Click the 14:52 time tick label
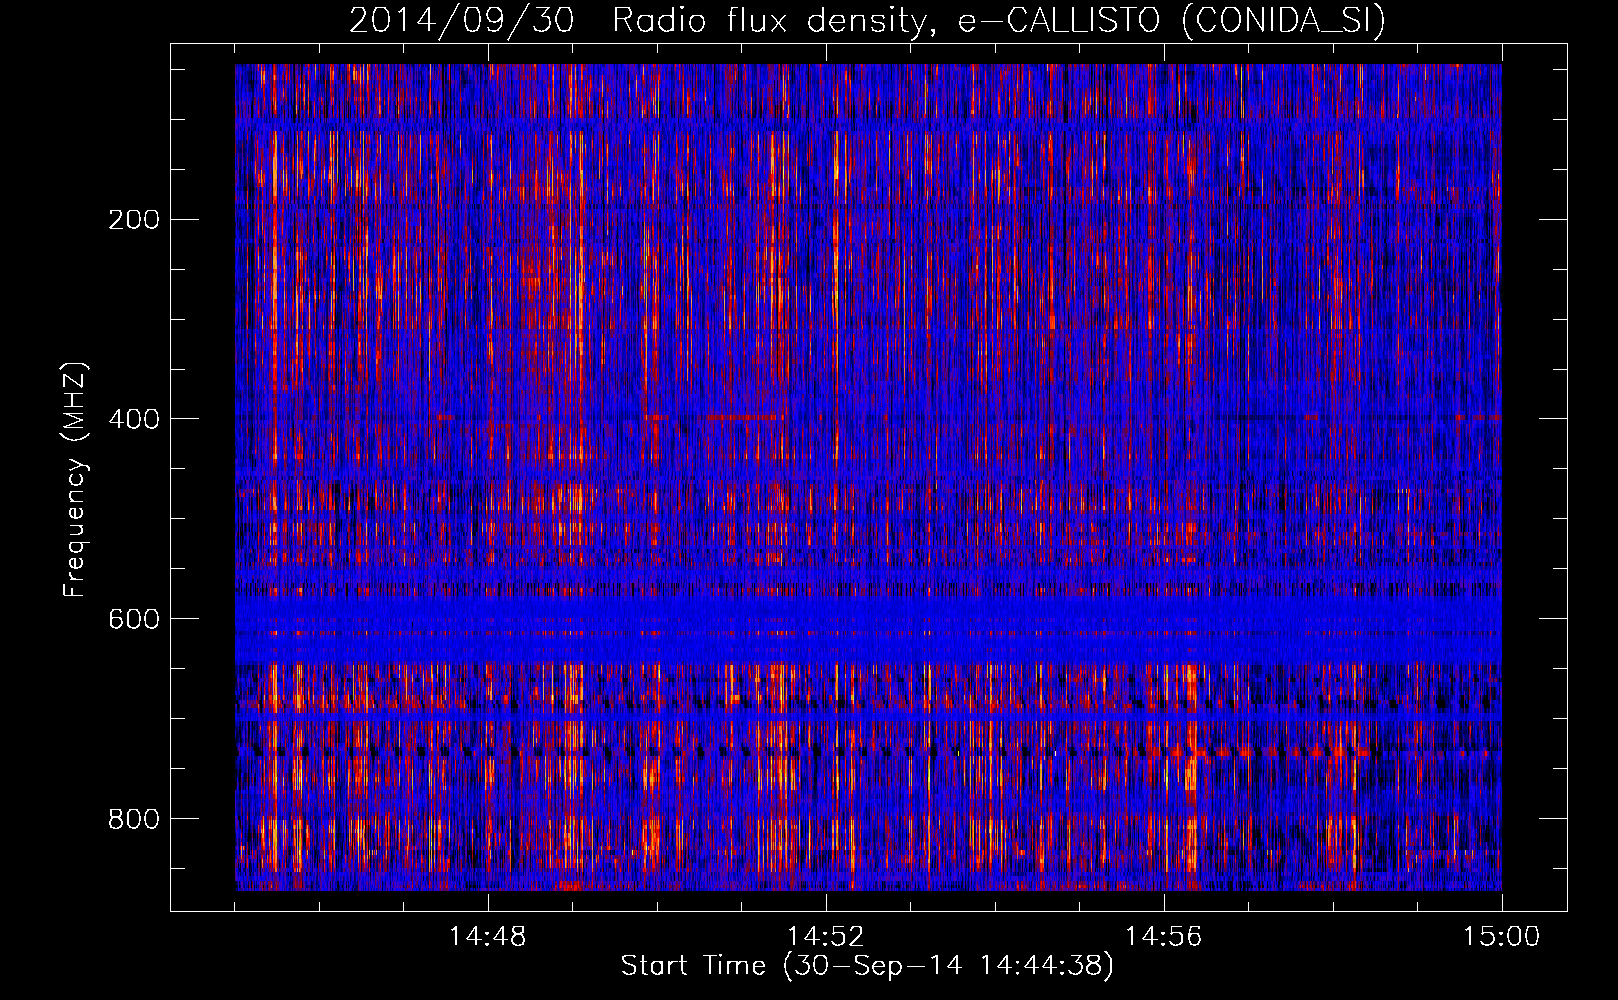This screenshot has height=1000, width=1618. tap(826, 937)
